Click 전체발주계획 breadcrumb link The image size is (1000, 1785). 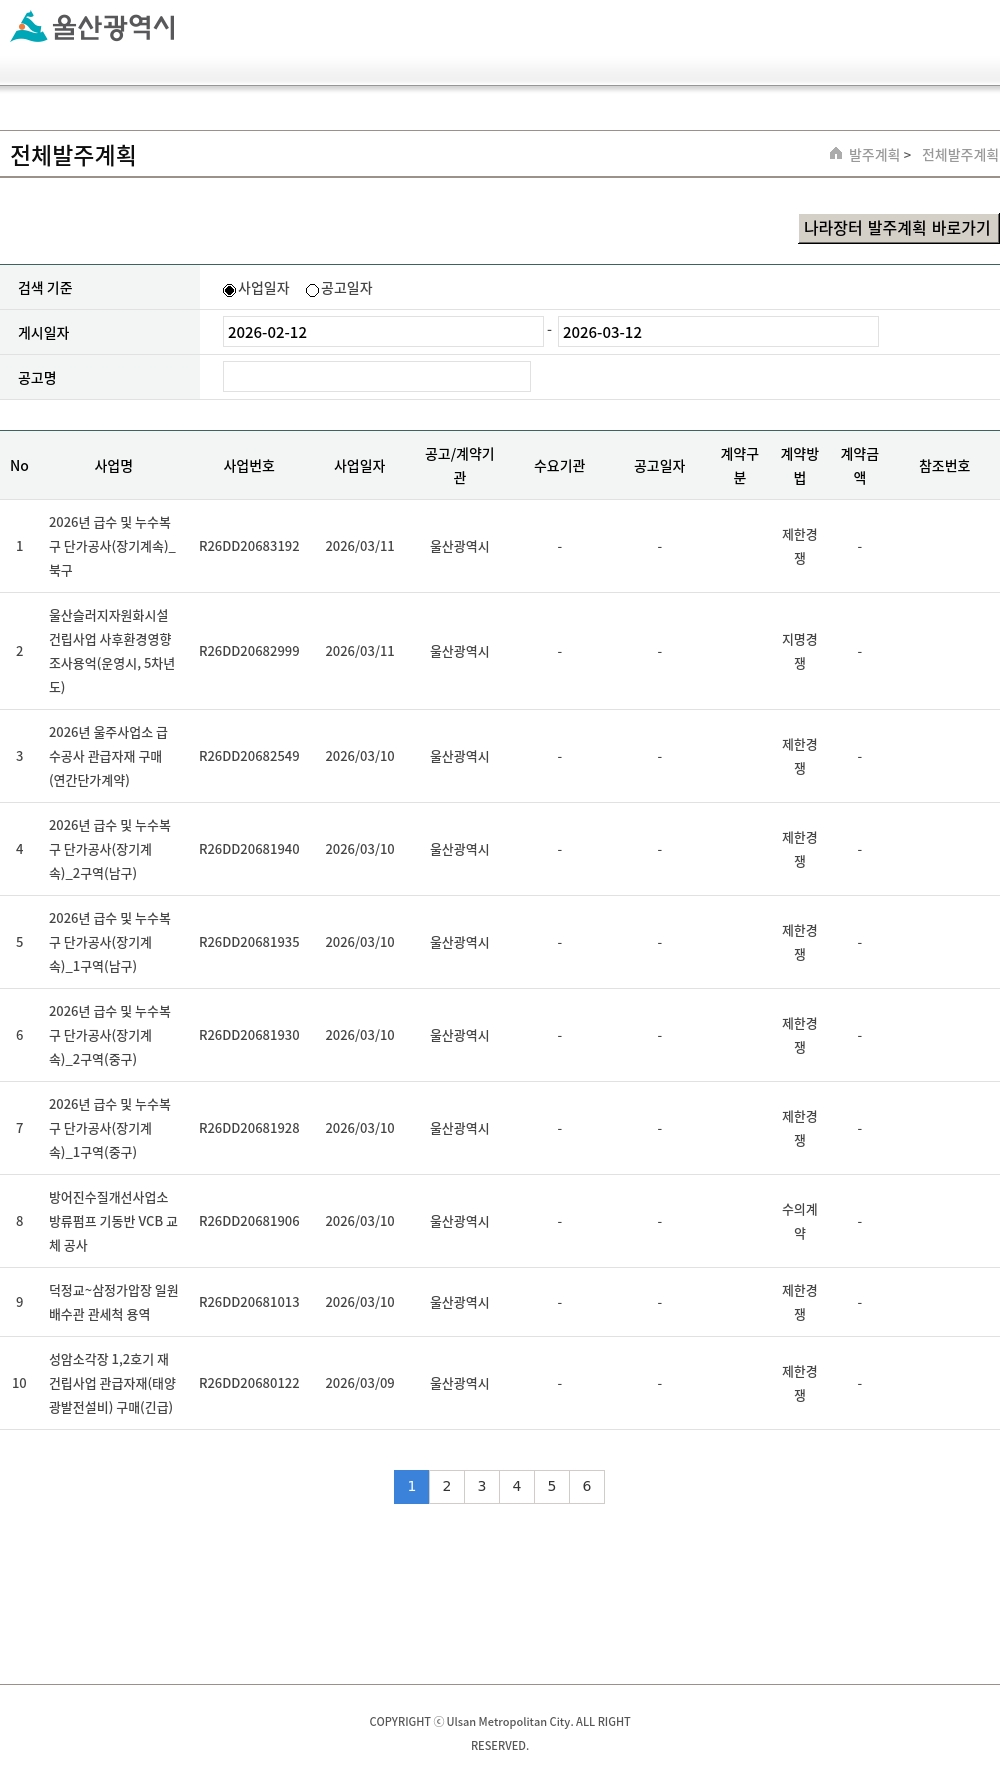coord(959,155)
